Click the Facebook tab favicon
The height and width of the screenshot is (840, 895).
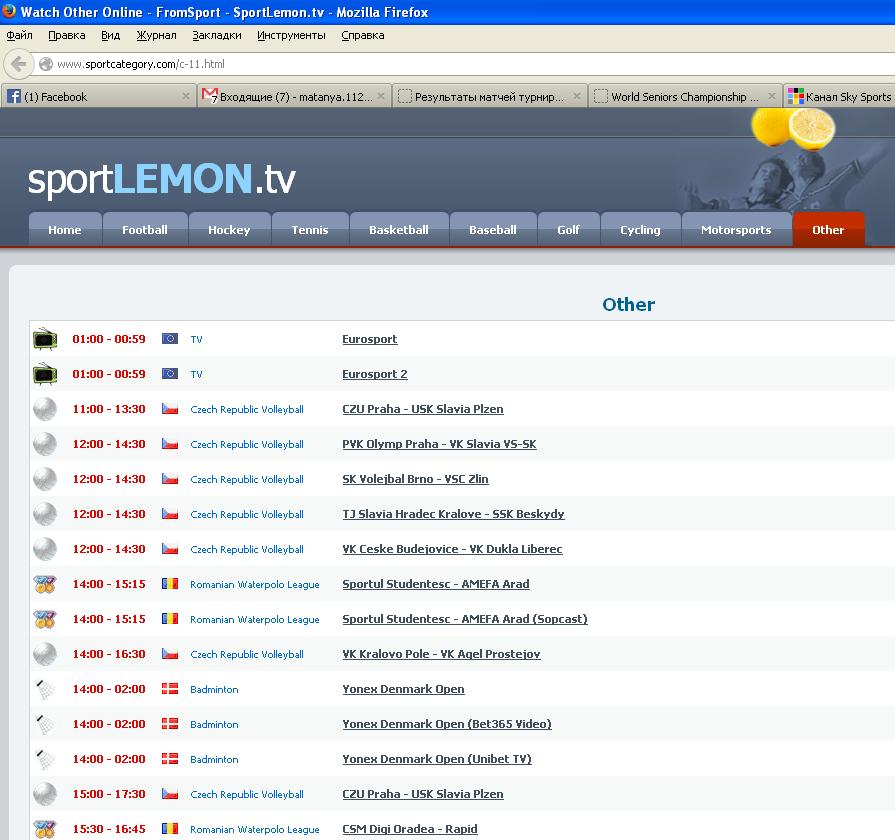click(14, 96)
